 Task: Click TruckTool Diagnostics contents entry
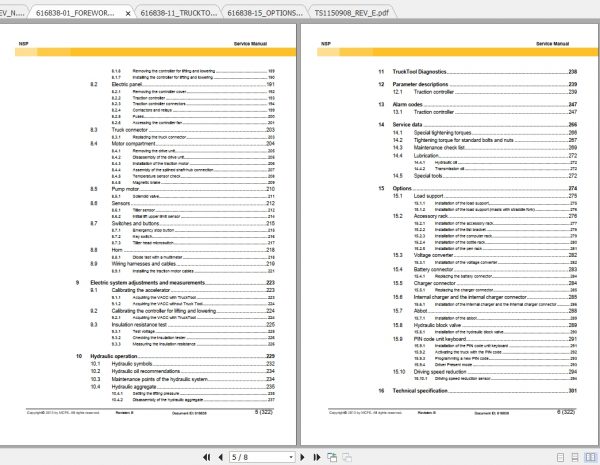coord(477,72)
